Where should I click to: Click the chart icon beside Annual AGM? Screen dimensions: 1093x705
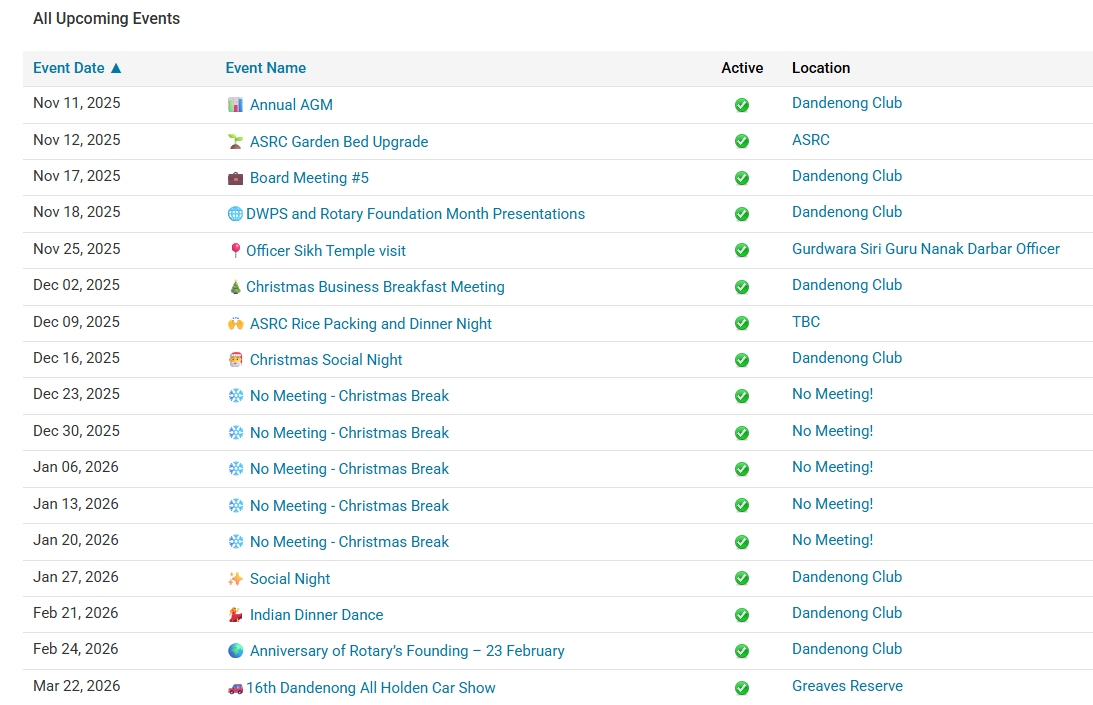pos(236,105)
